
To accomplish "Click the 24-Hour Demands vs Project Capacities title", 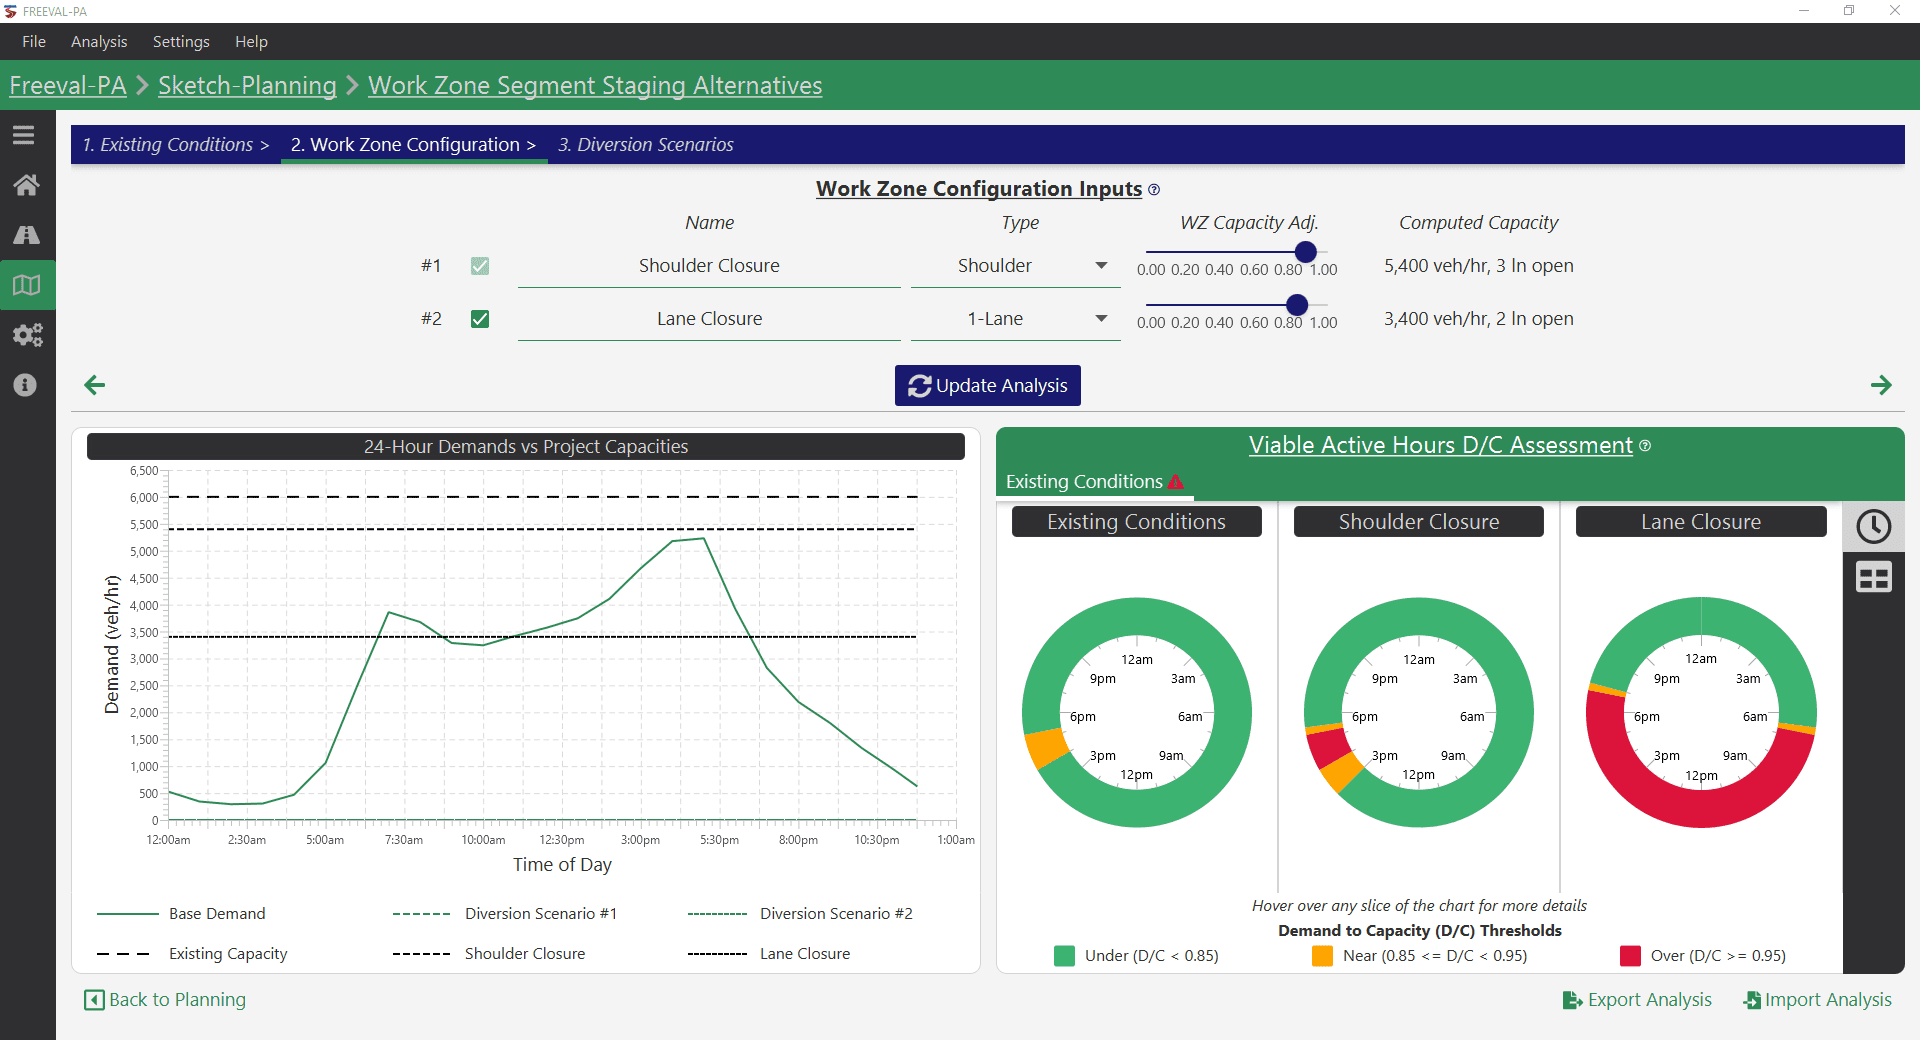I will coord(526,447).
